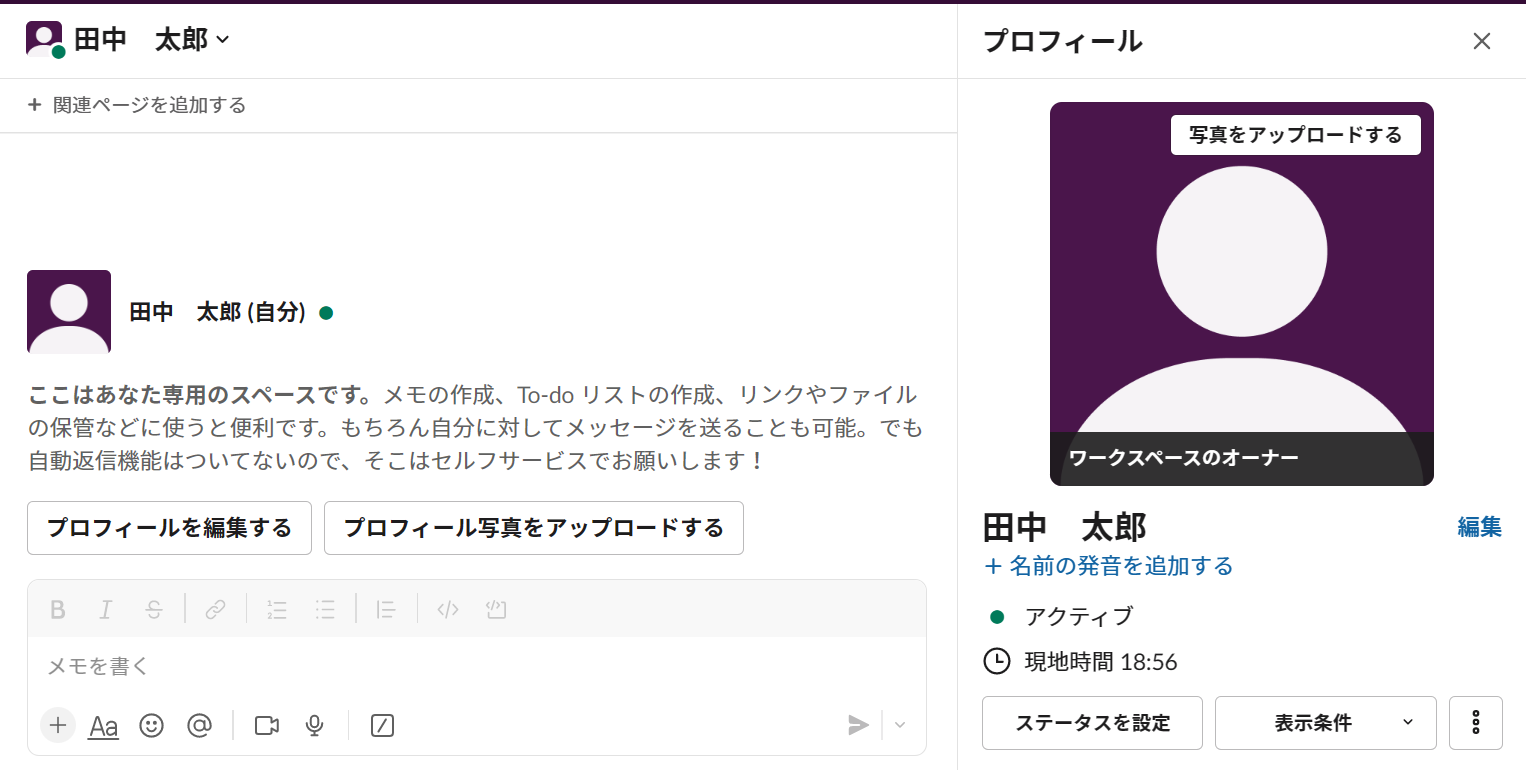Viewport: 1526px width, 770px height.
Task: Open the send options dropdown arrow
Action: [898, 726]
